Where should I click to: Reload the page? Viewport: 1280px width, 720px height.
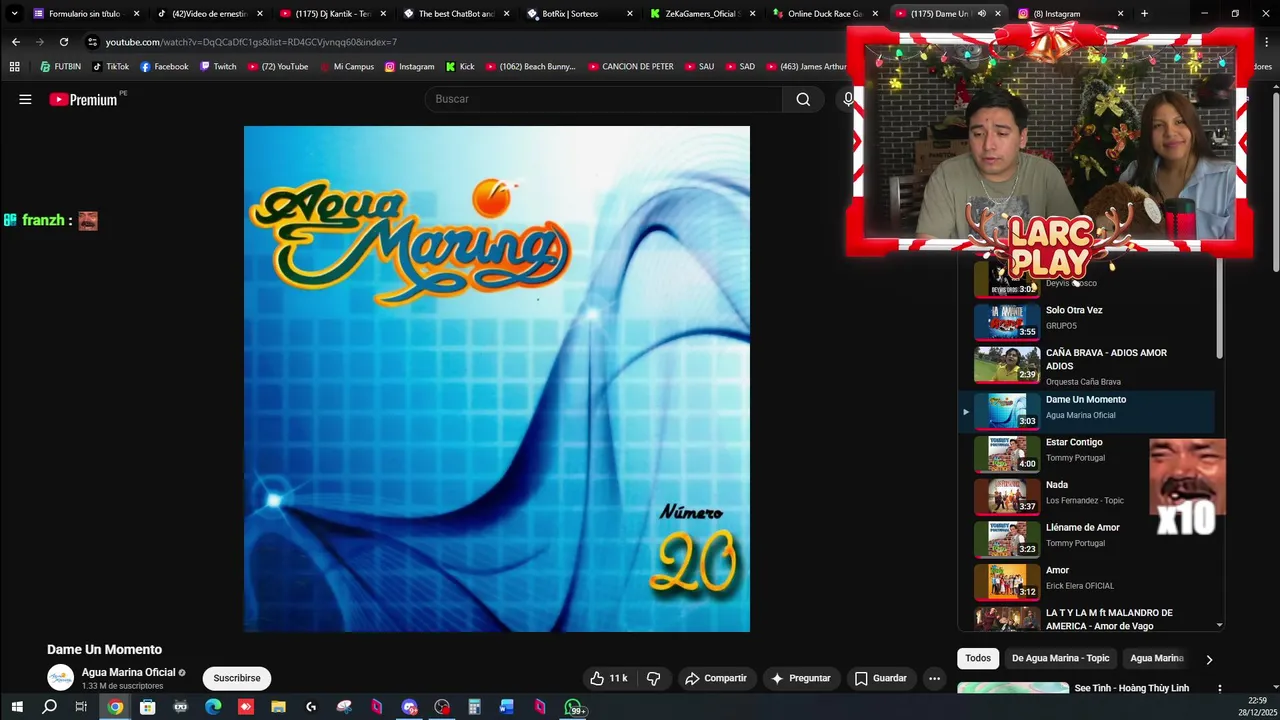click(64, 42)
